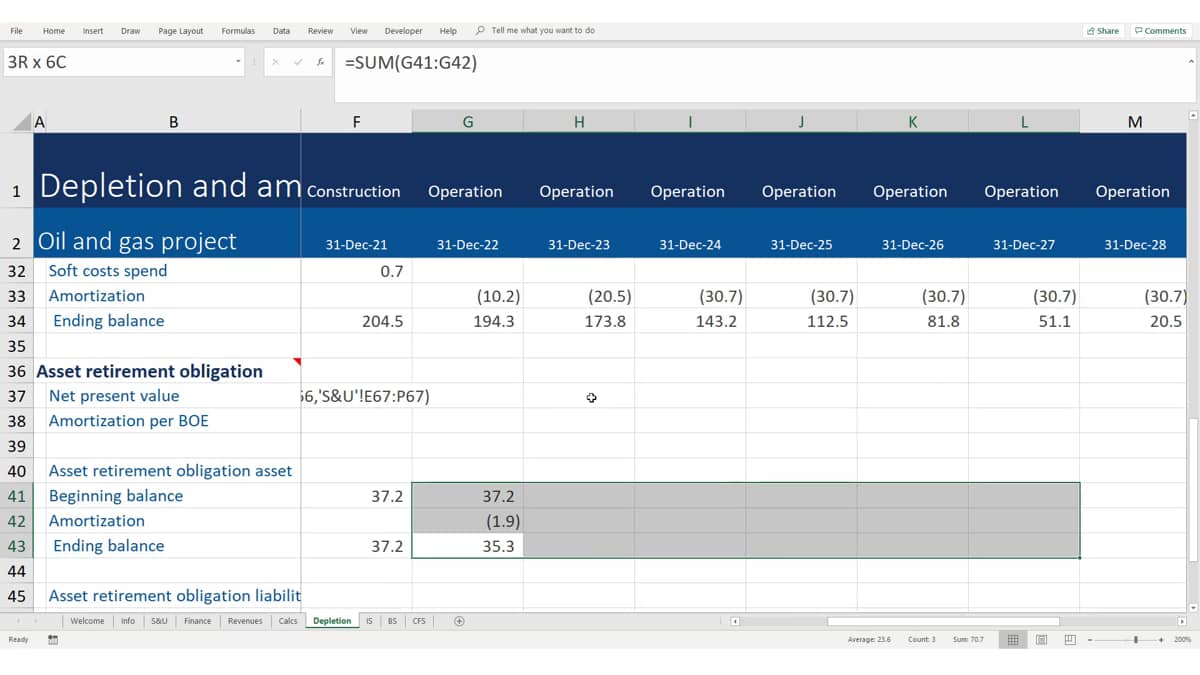Open the Help ribbon tab
1200x675 pixels.
(x=448, y=31)
